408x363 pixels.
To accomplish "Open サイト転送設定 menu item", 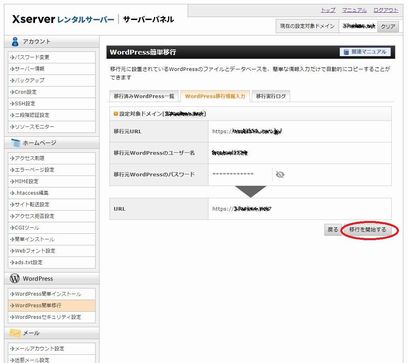I will tap(52, 204).
